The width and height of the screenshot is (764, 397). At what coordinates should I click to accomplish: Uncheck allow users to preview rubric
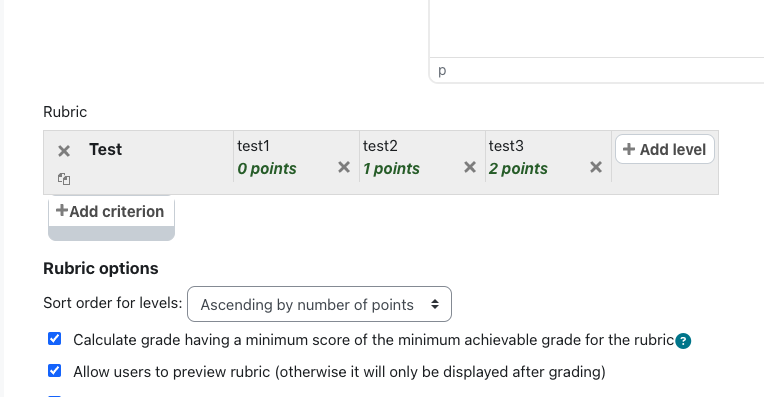coord(55,371)
